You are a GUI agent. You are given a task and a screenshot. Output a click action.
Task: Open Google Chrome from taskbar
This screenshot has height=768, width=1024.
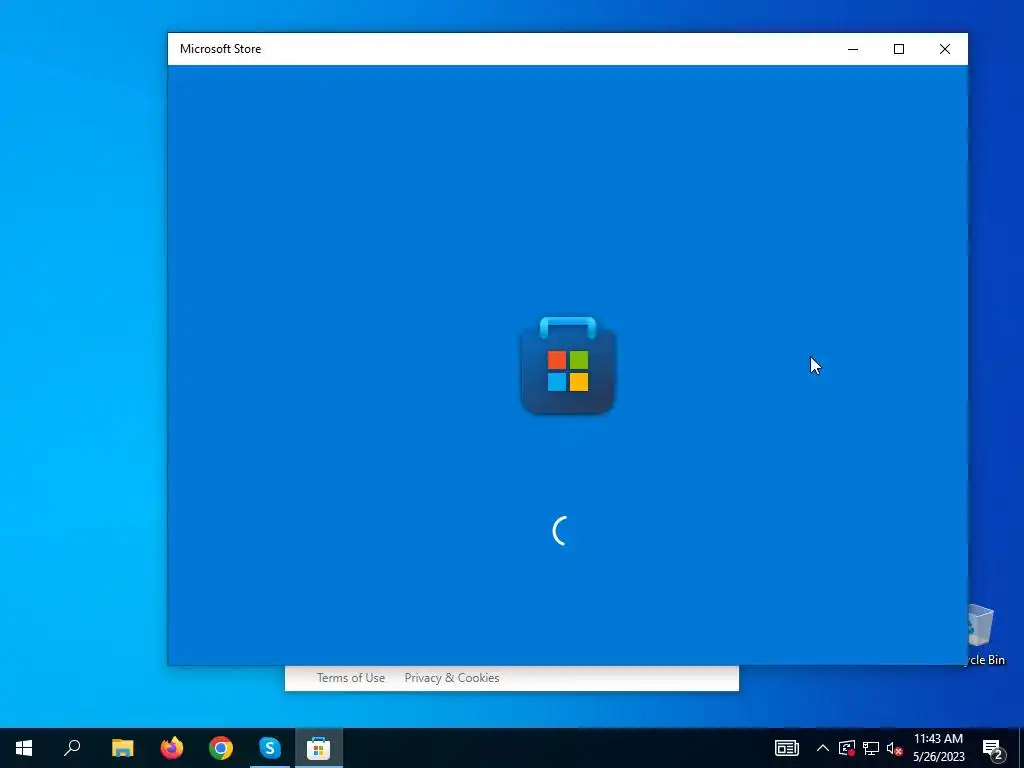click(x=221, y=748)
